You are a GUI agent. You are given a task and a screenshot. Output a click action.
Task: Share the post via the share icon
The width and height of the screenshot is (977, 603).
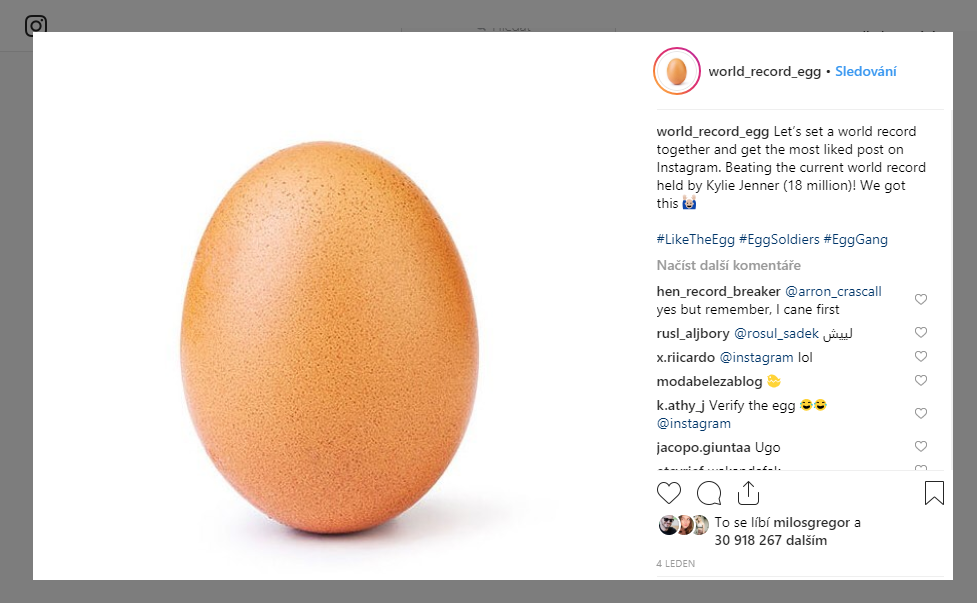[x=748, y=493]
